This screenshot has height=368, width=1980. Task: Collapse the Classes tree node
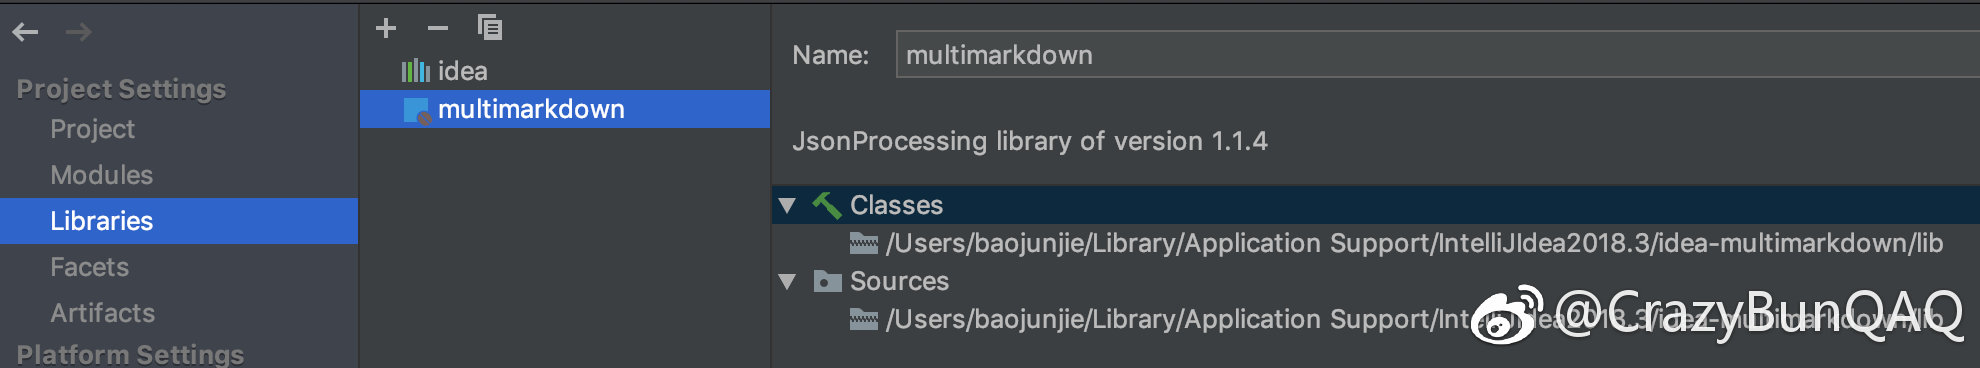pos(788,205)
